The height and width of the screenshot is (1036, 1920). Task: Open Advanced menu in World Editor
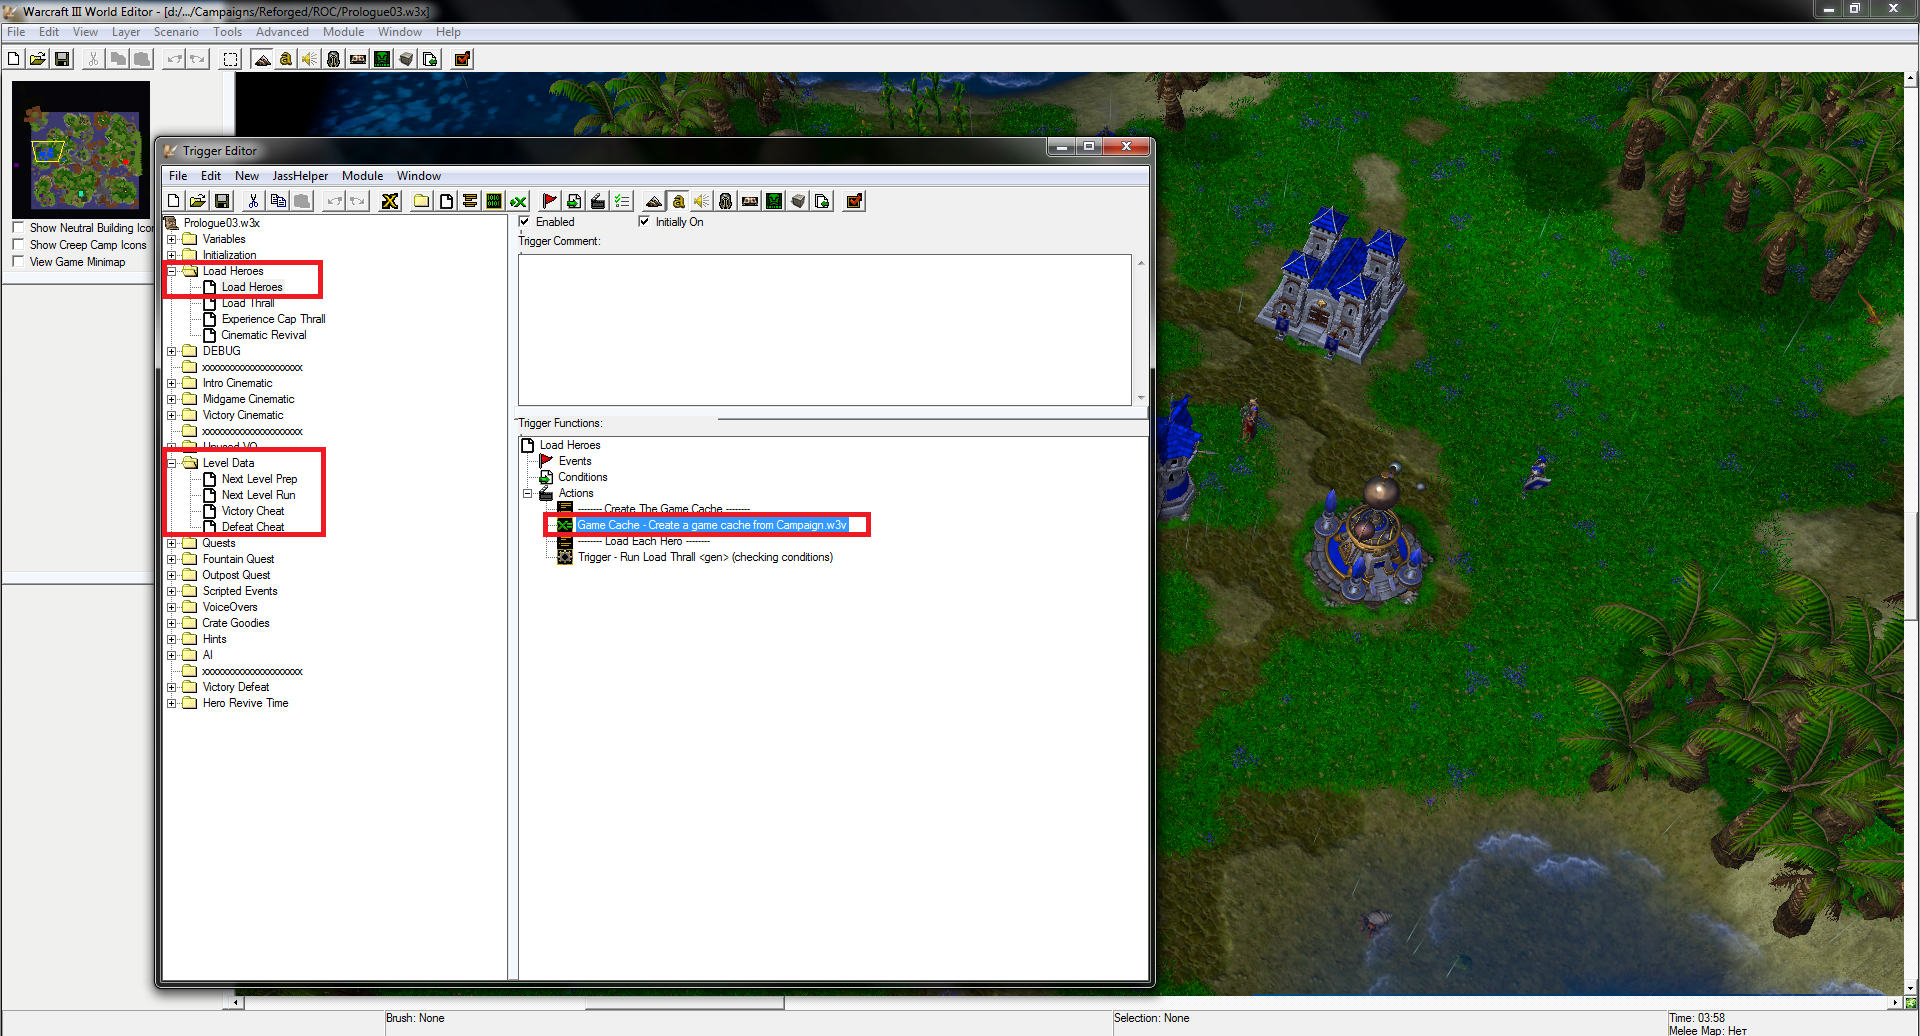[282, 32]
